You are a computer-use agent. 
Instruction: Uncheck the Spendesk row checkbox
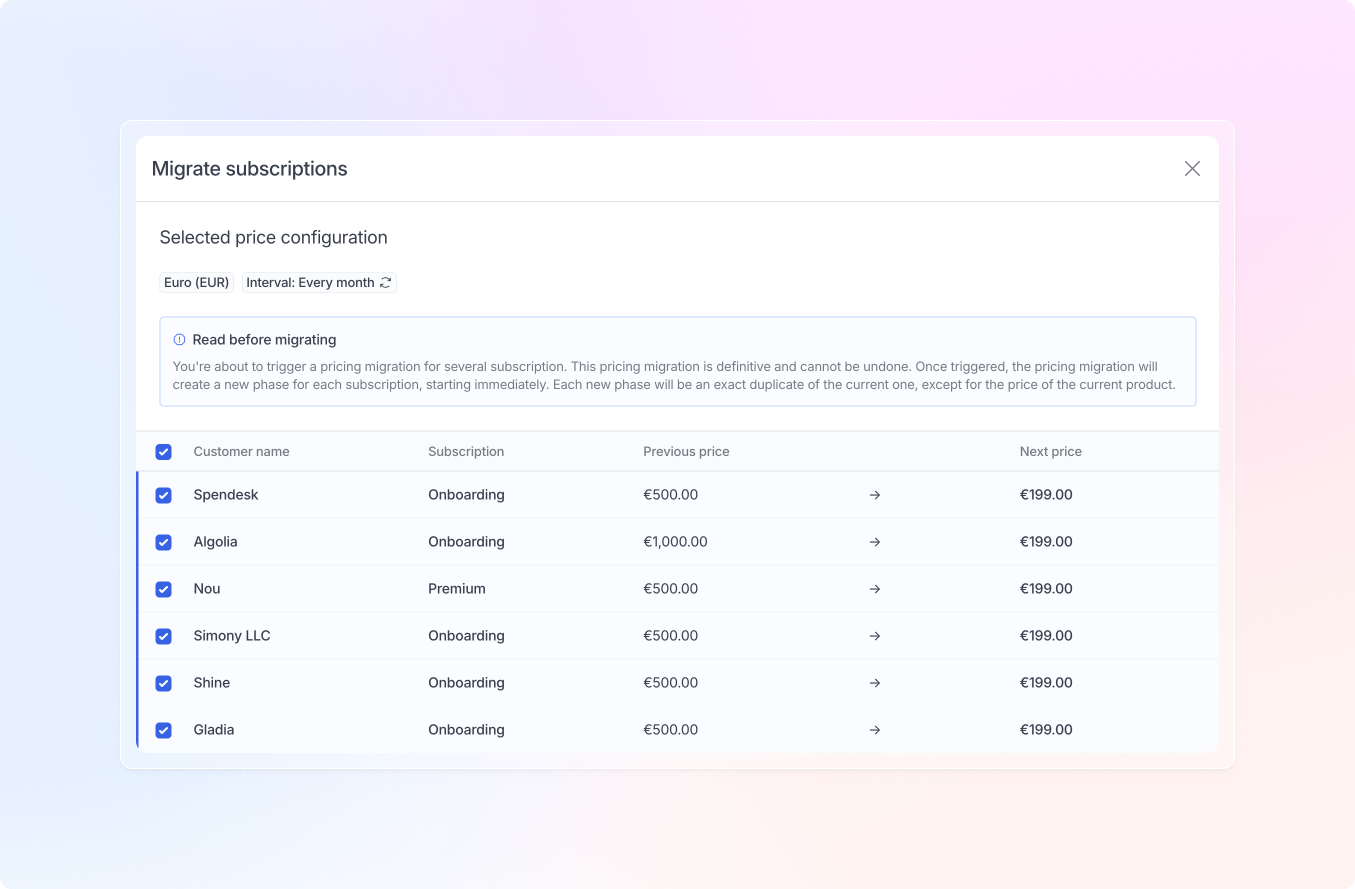coord(164,495)
